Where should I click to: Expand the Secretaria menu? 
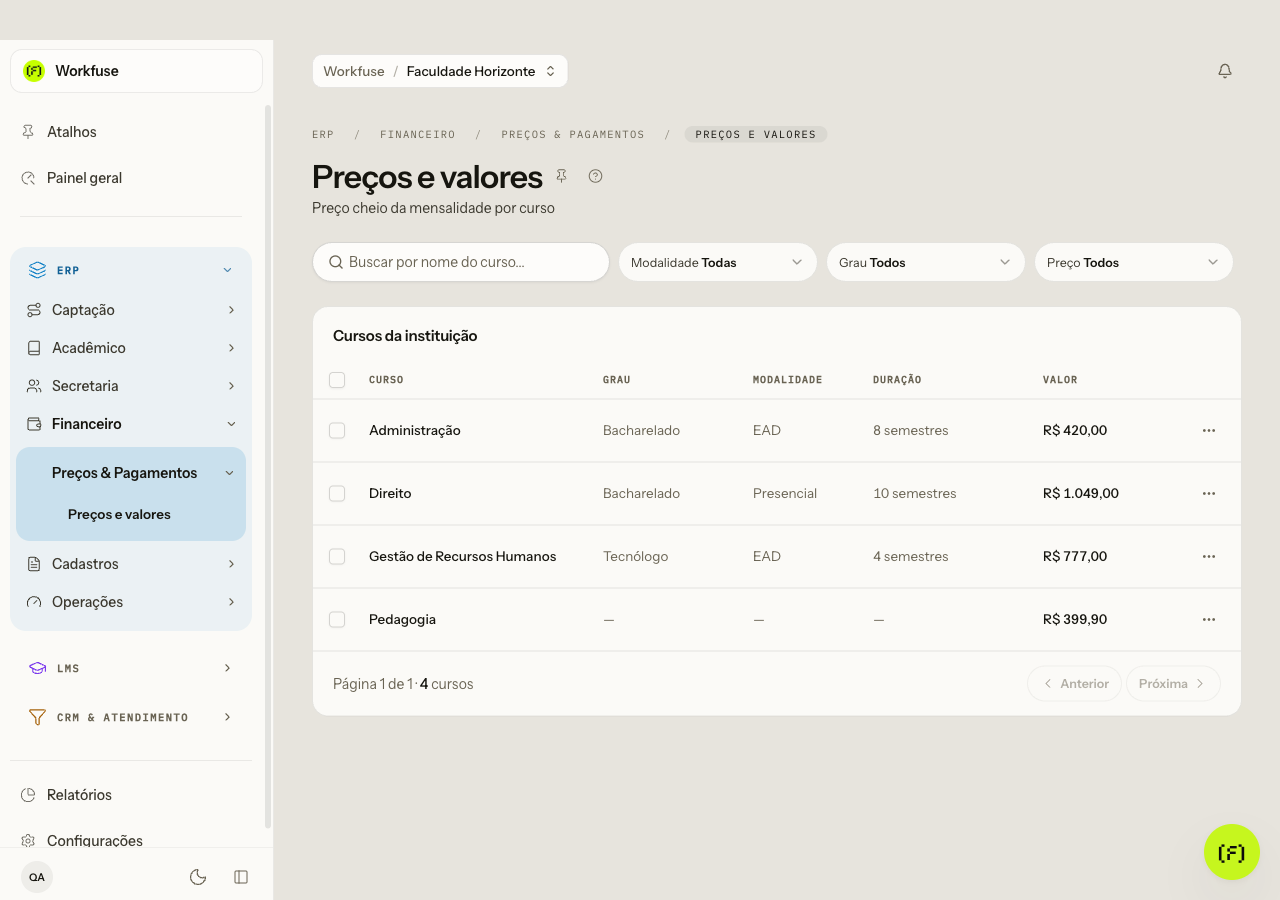coord(131,386)
